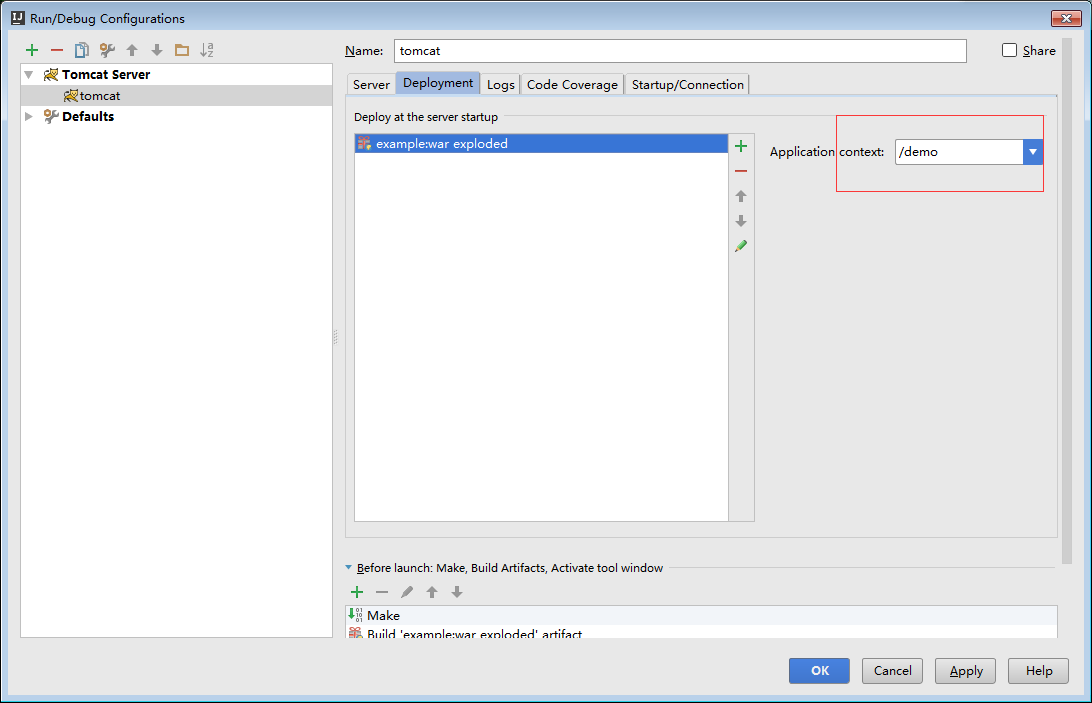Screen dimensions: 1092x703
Task: Edit the deployment artifact with the pencil icon
Action: pyautogui.click(x=741, y=246)
